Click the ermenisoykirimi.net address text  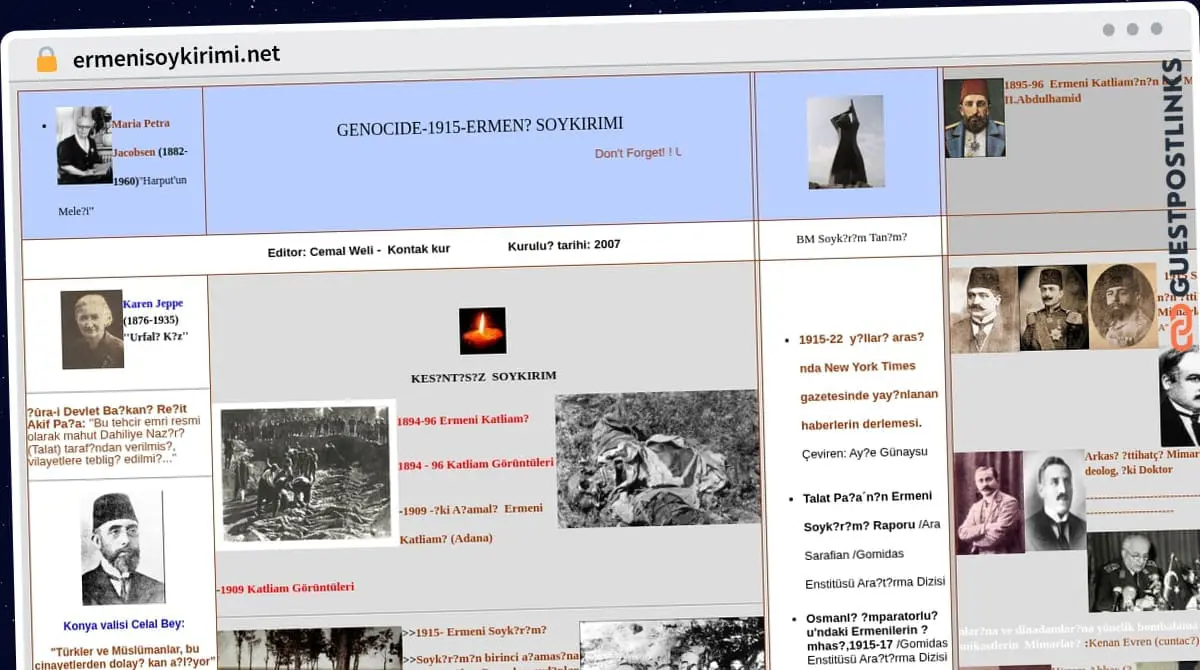tap(176, 55)
